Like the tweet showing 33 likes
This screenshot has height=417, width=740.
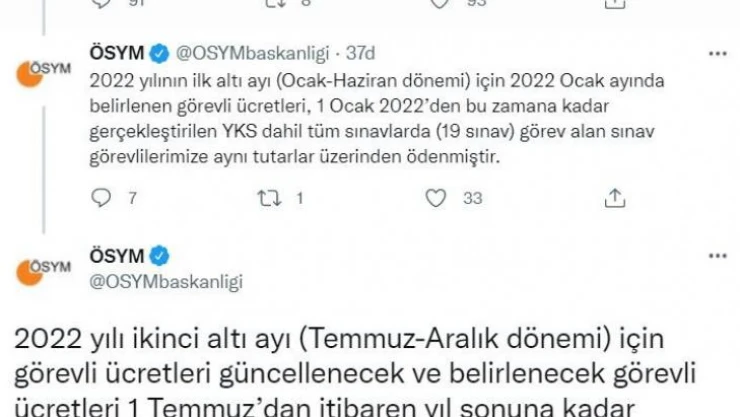(x=436, y=198)
